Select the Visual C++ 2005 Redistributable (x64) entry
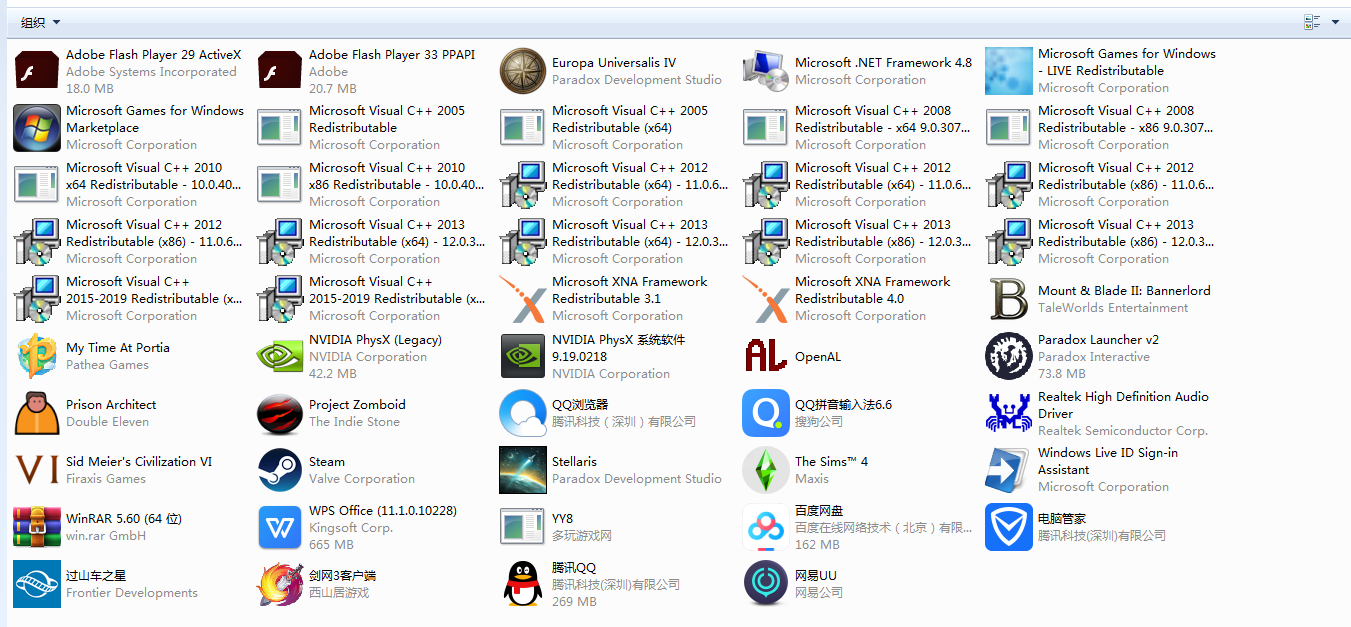 pyautogui.click(x=615, y=128)
